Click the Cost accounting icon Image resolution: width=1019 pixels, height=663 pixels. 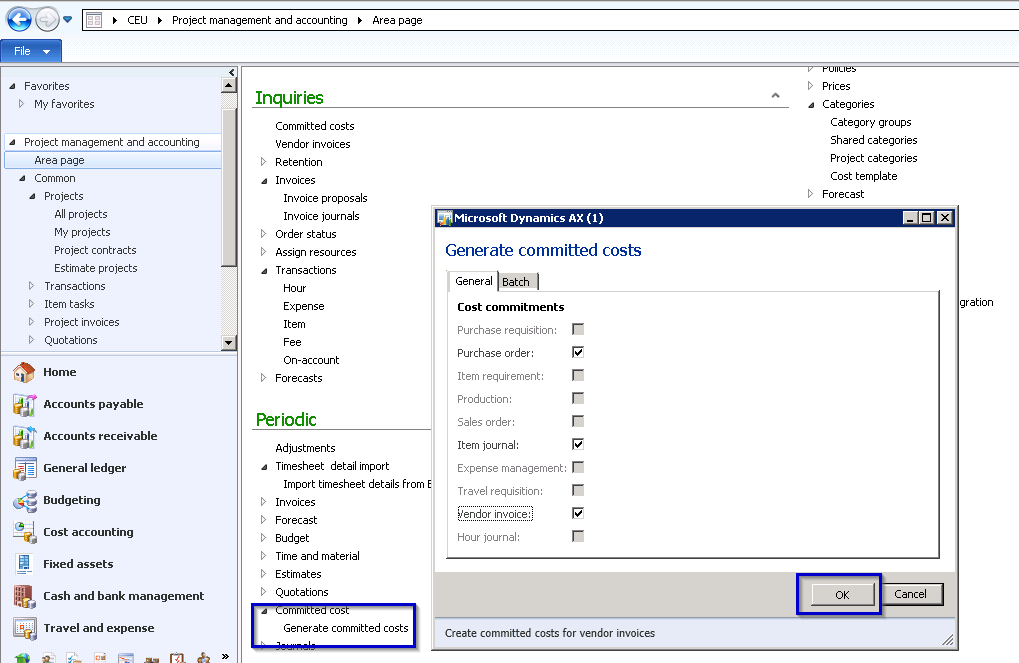coord(24,532)
